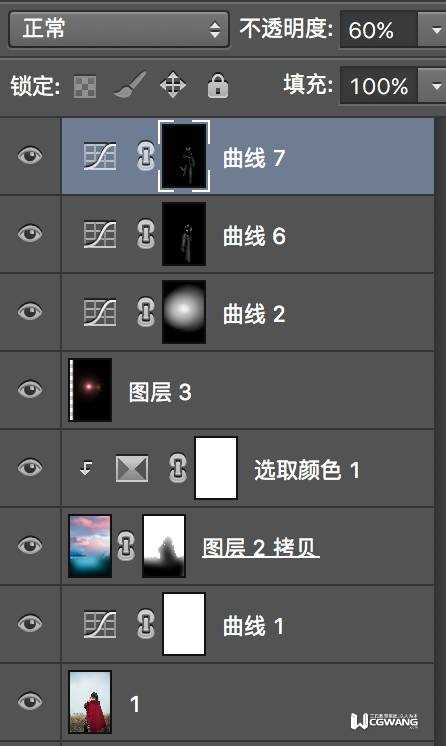Click the selective color icon on 选取颜色 1
Screen dimensions: 446x746
pyautogui.click(x=132, y=468)
